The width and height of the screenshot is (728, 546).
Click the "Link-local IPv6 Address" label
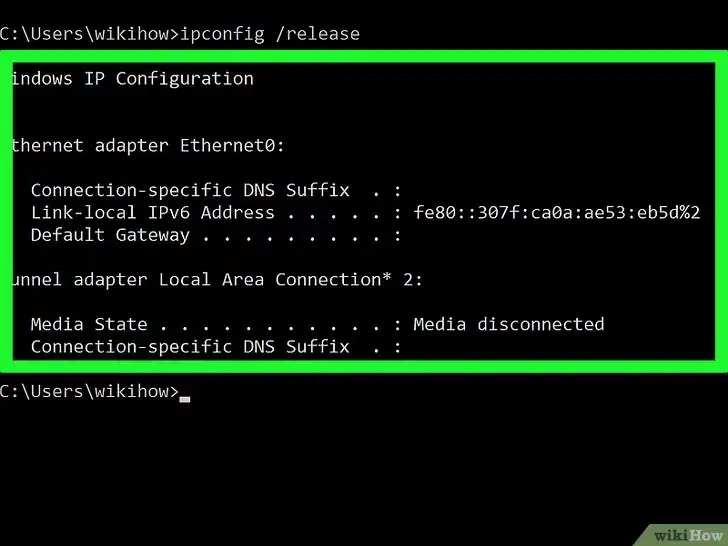tap(152, 212)
